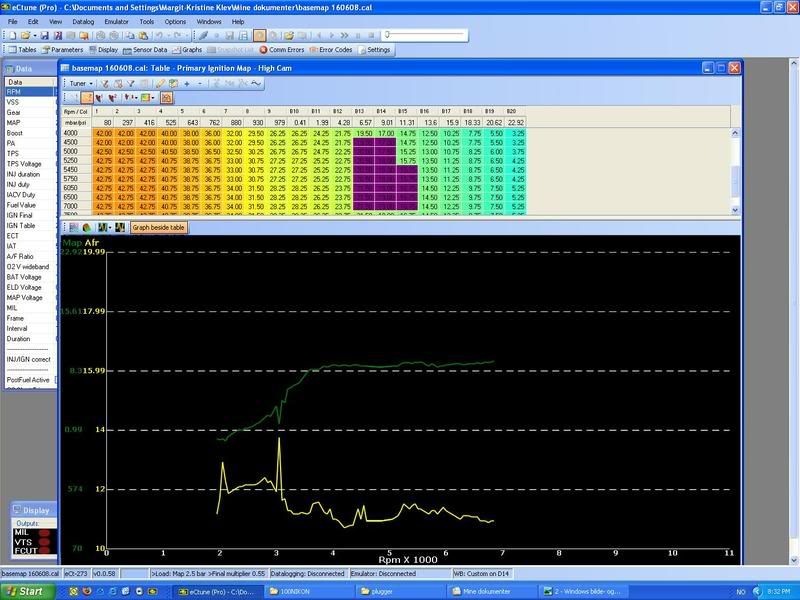Toggle Graph beside table button
The image size is (800, 600).
[158, 228]
